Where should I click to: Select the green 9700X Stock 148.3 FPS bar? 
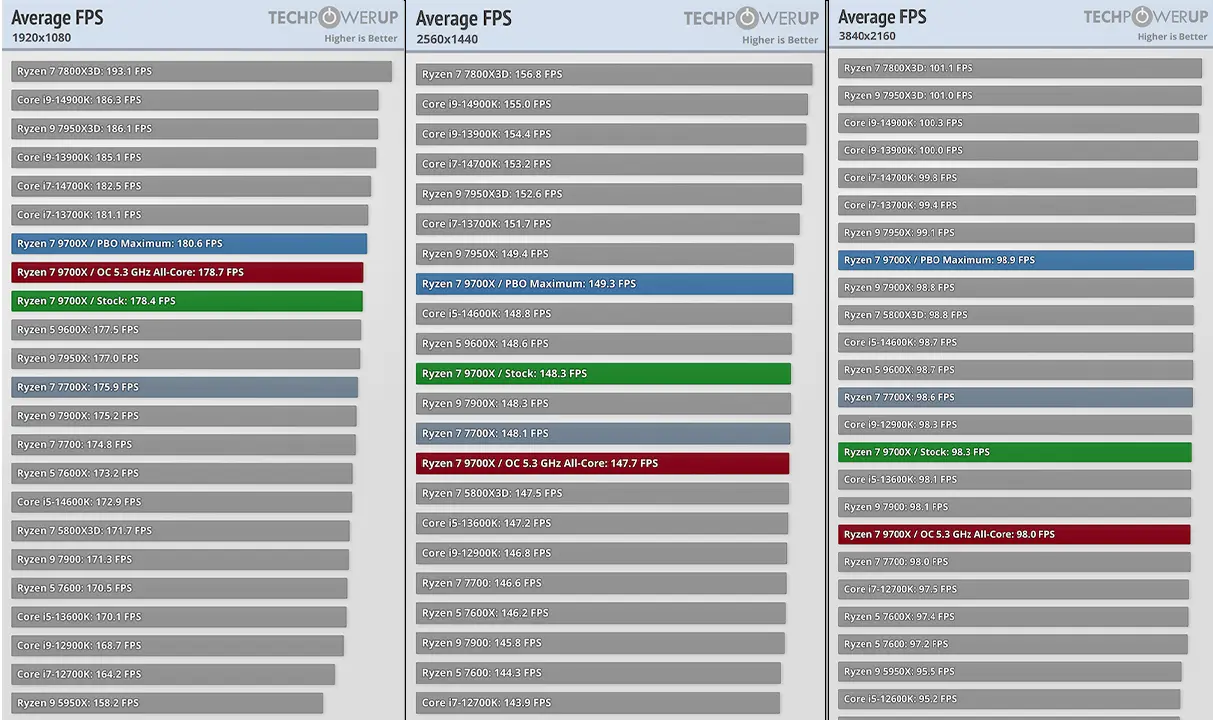(x=603, y=374)
